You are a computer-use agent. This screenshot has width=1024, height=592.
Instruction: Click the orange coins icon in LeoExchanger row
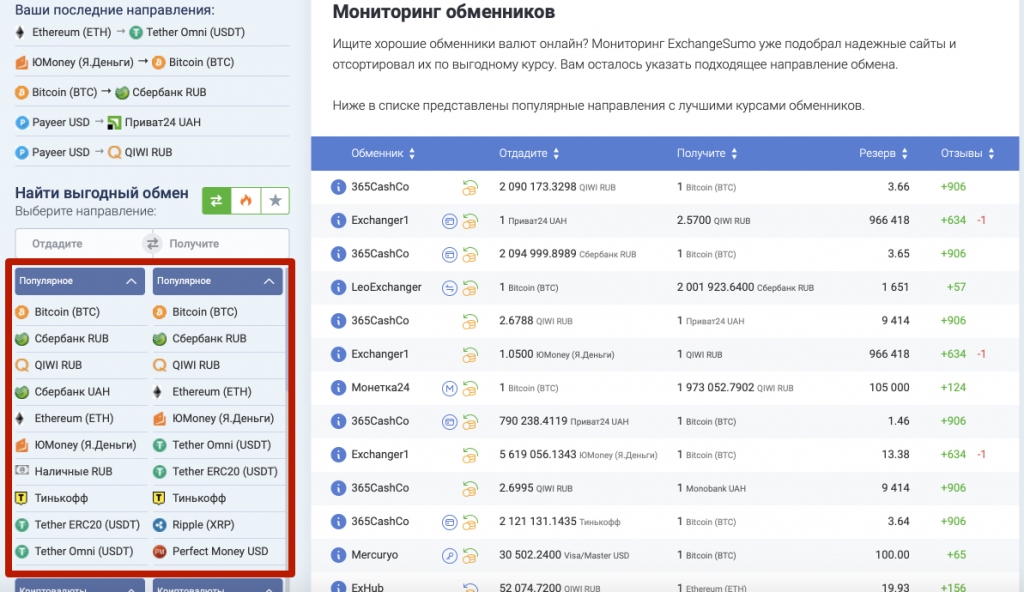470,288
